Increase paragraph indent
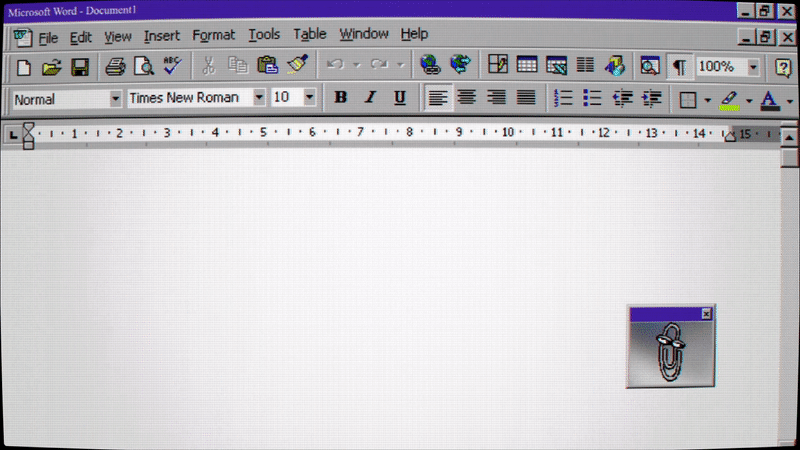 coord(652,98)
